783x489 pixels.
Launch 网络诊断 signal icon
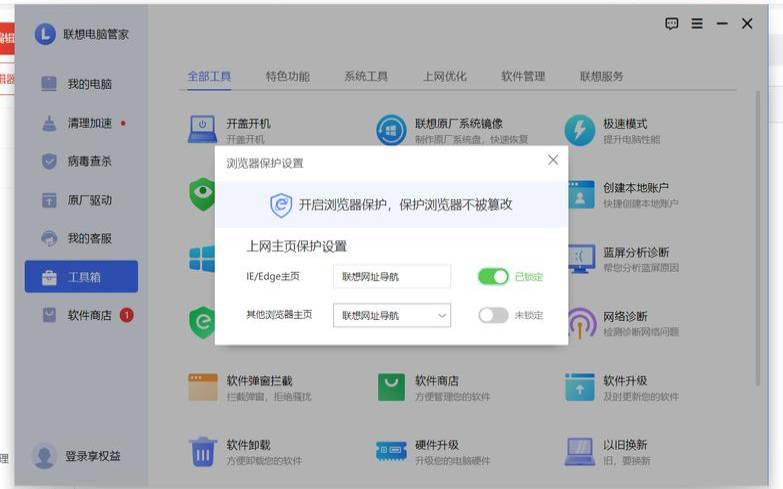coord(581,322)
